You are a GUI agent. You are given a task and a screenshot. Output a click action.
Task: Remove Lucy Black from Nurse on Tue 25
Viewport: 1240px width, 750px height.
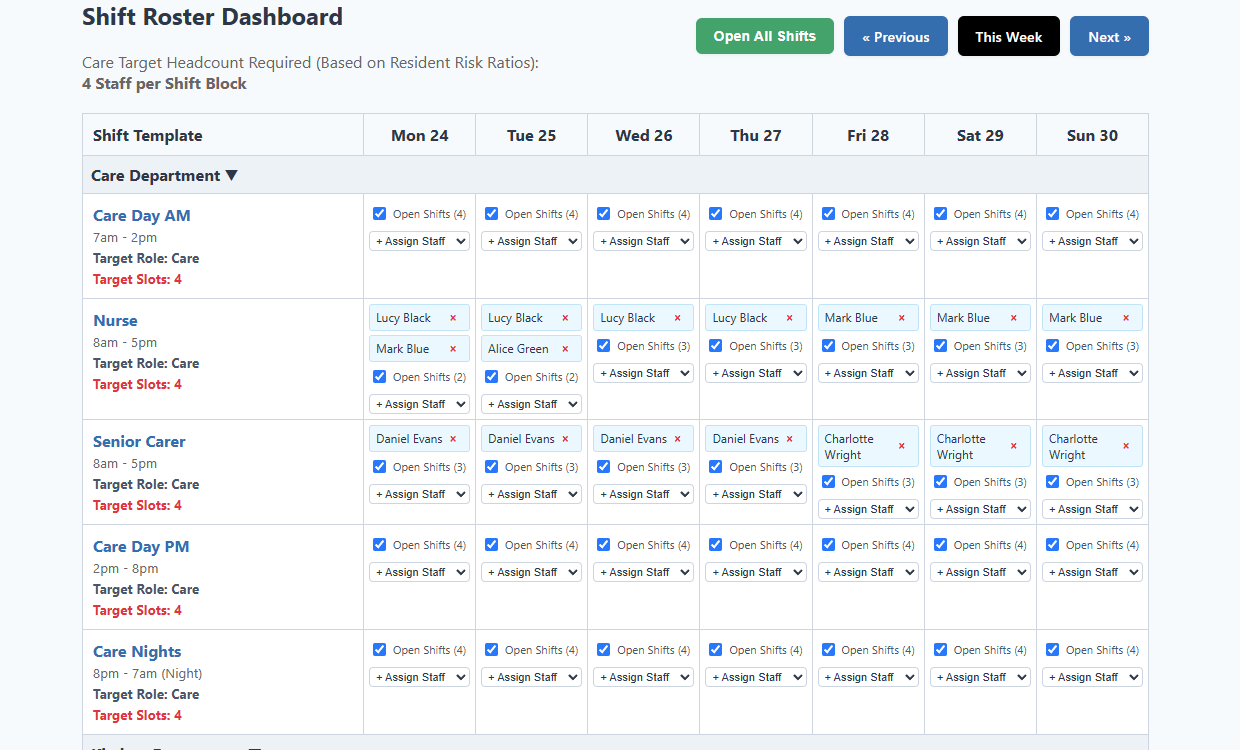pos(565,318)
